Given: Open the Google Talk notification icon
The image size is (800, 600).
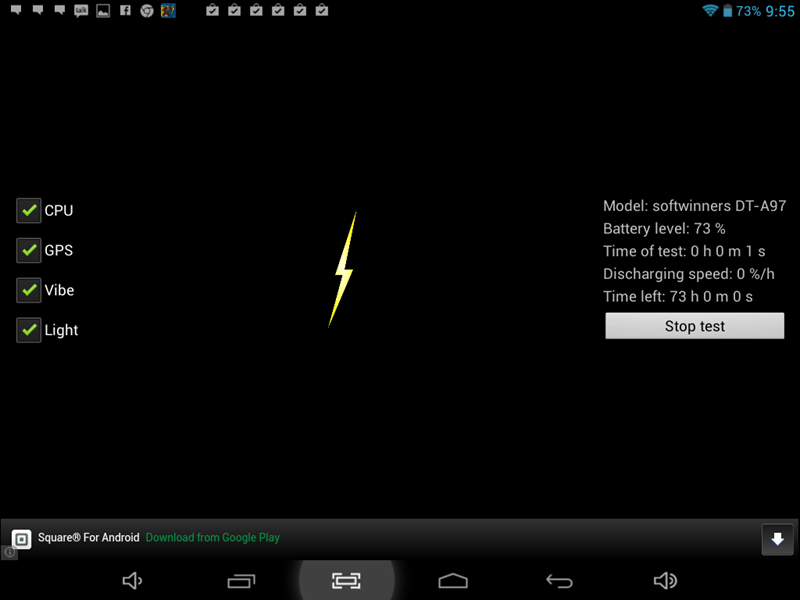Looking at the screenshot, I should (x=81, y=11).
